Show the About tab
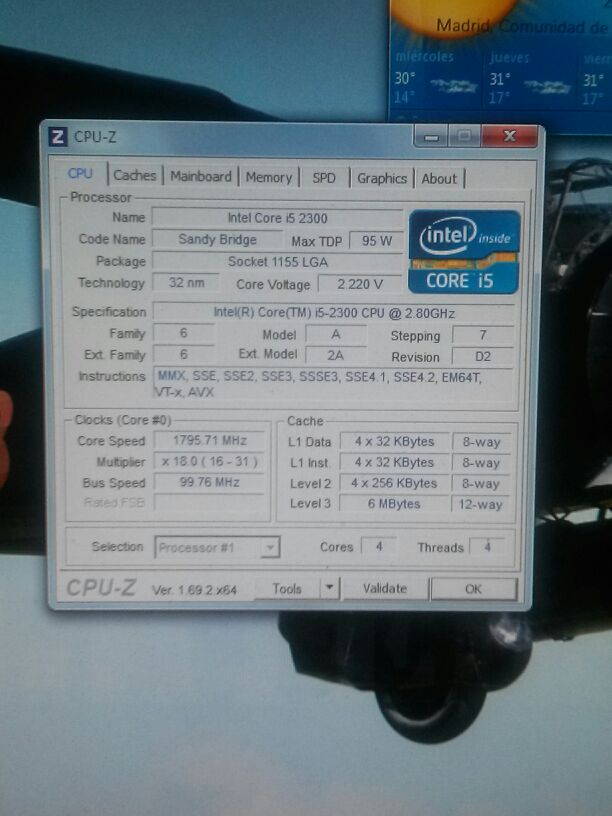 (x=439, y=179)
